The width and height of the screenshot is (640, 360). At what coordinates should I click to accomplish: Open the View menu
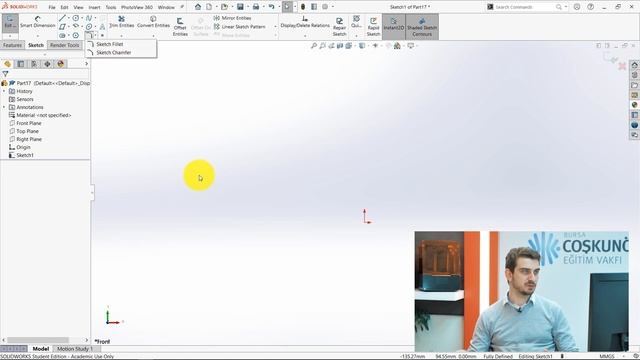point(78,7)
